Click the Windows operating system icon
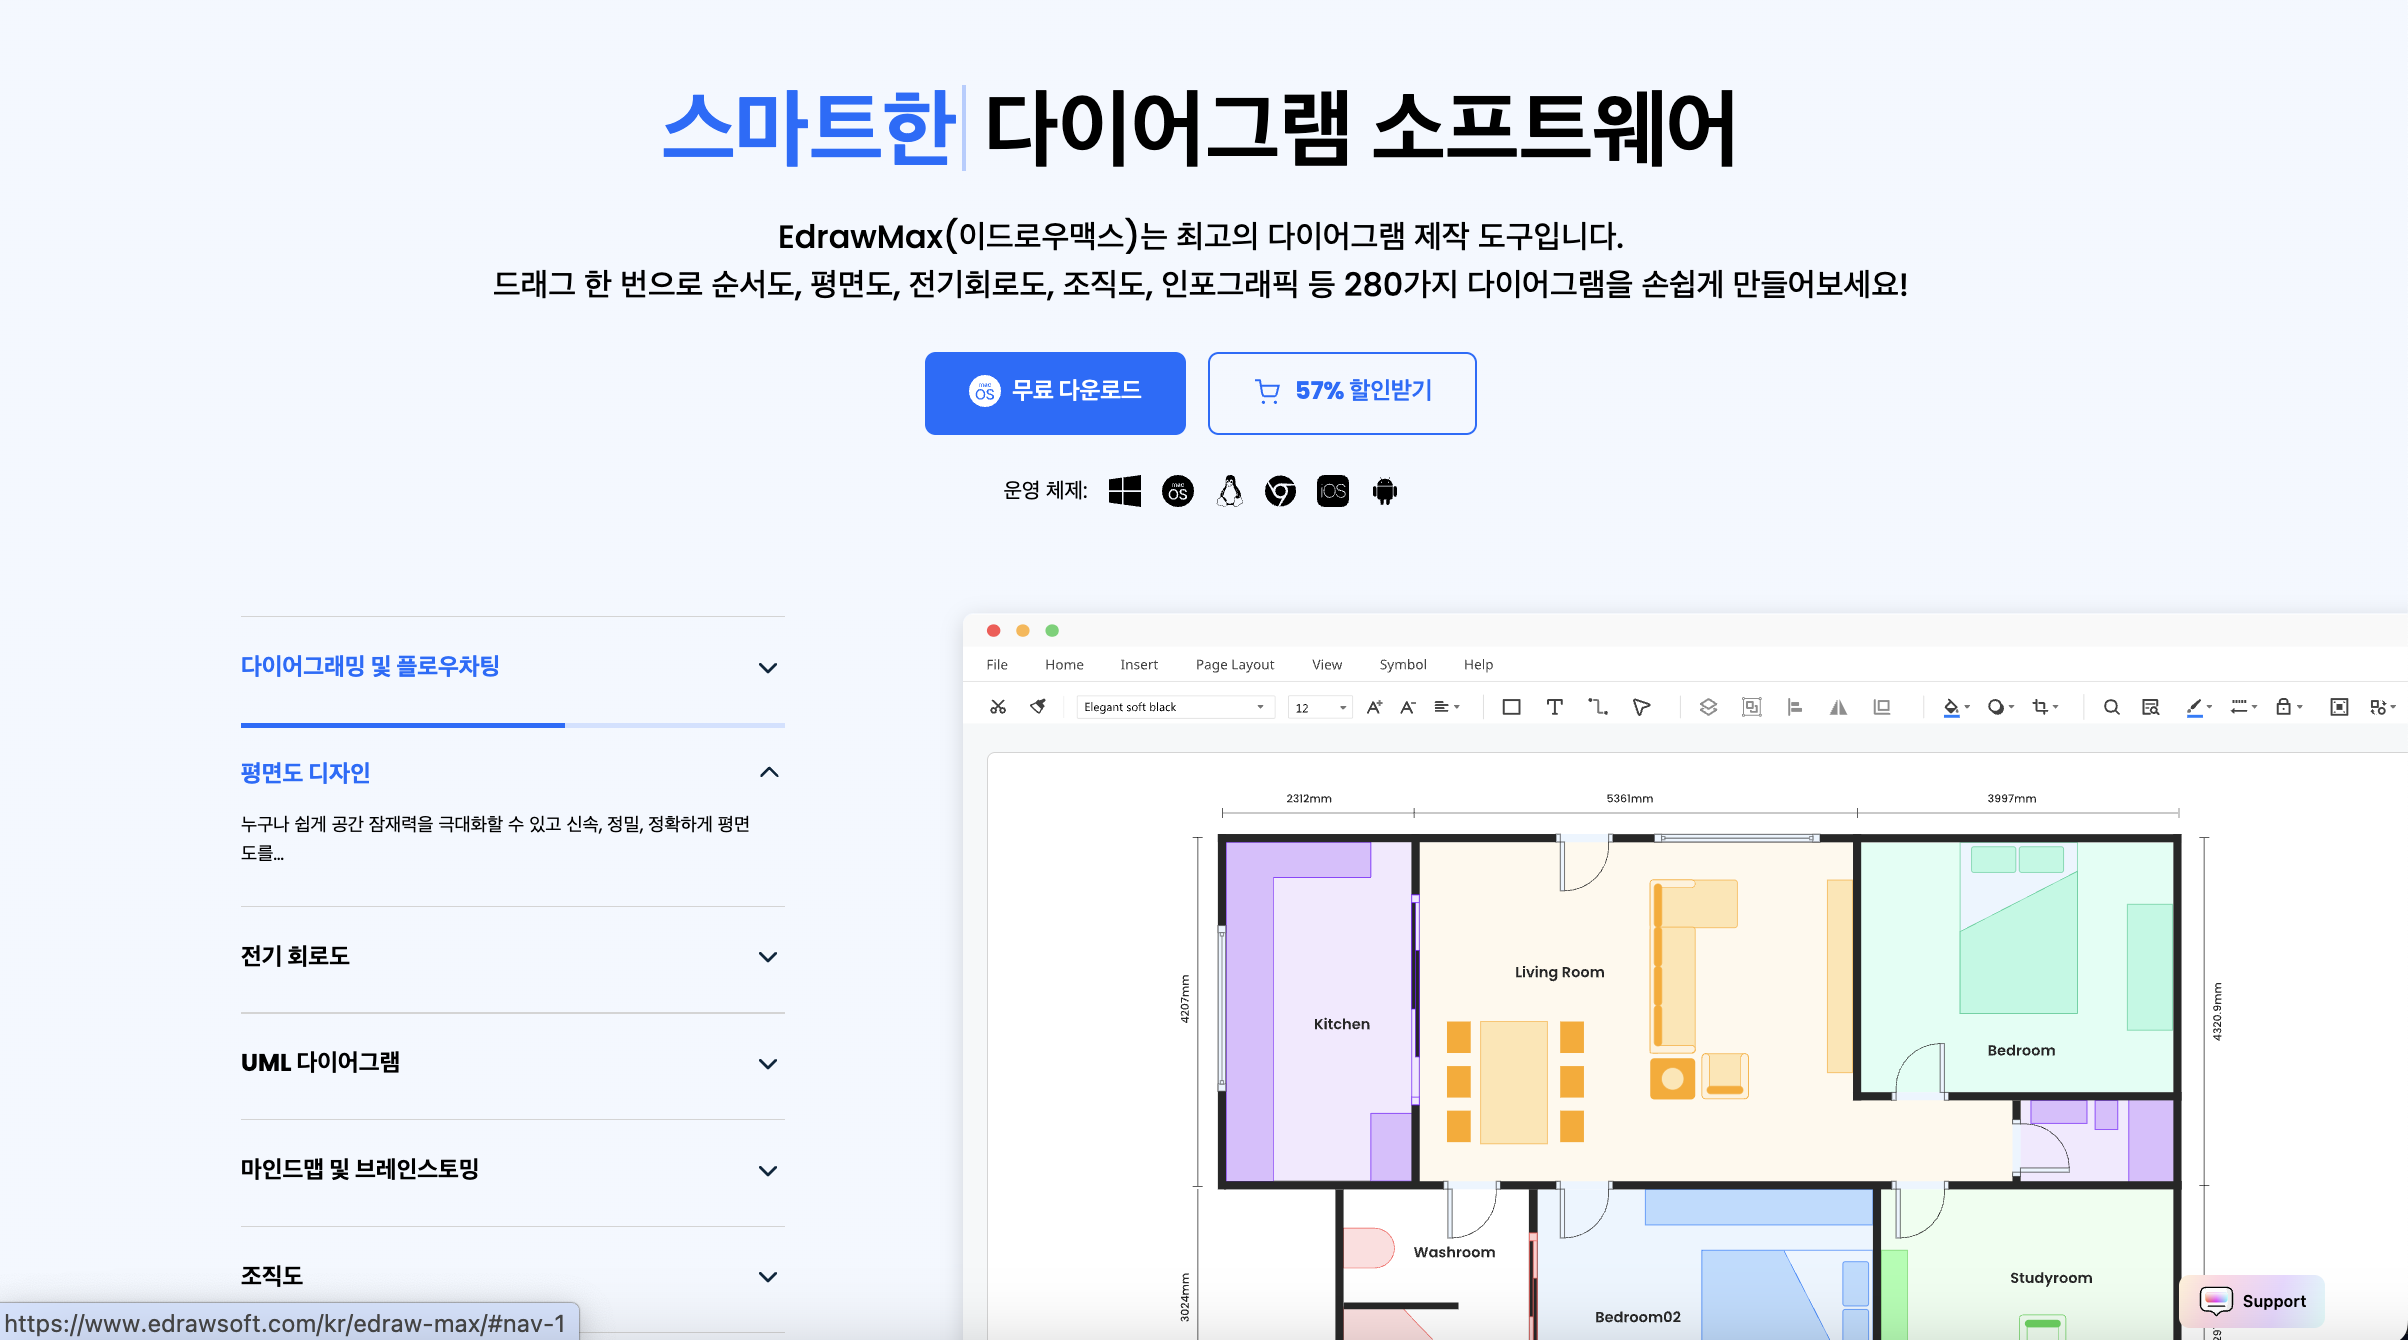The height and width of the screenshot is (1340, 2408). (x=1125, y=491)
